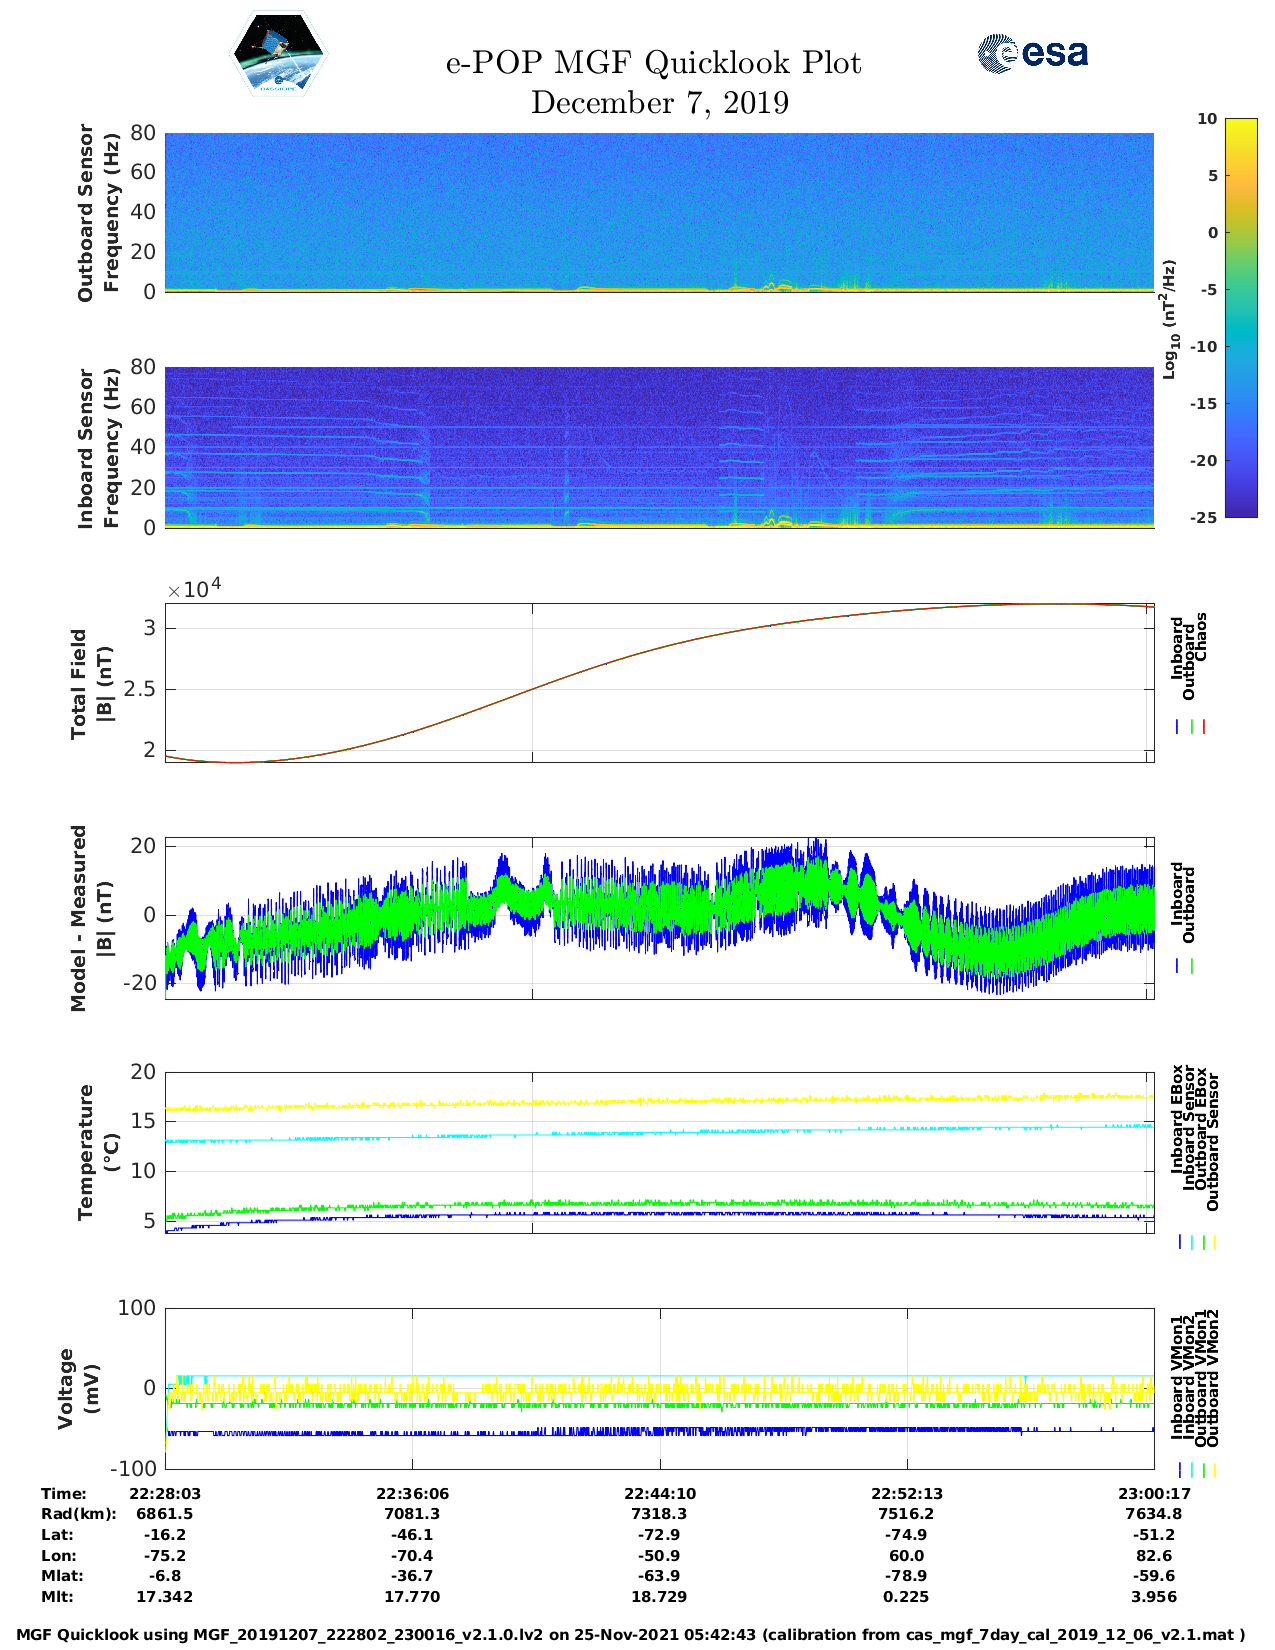
Task: Click the CASSIOPE hexagon mission logo
Action: tap(278, 55)
